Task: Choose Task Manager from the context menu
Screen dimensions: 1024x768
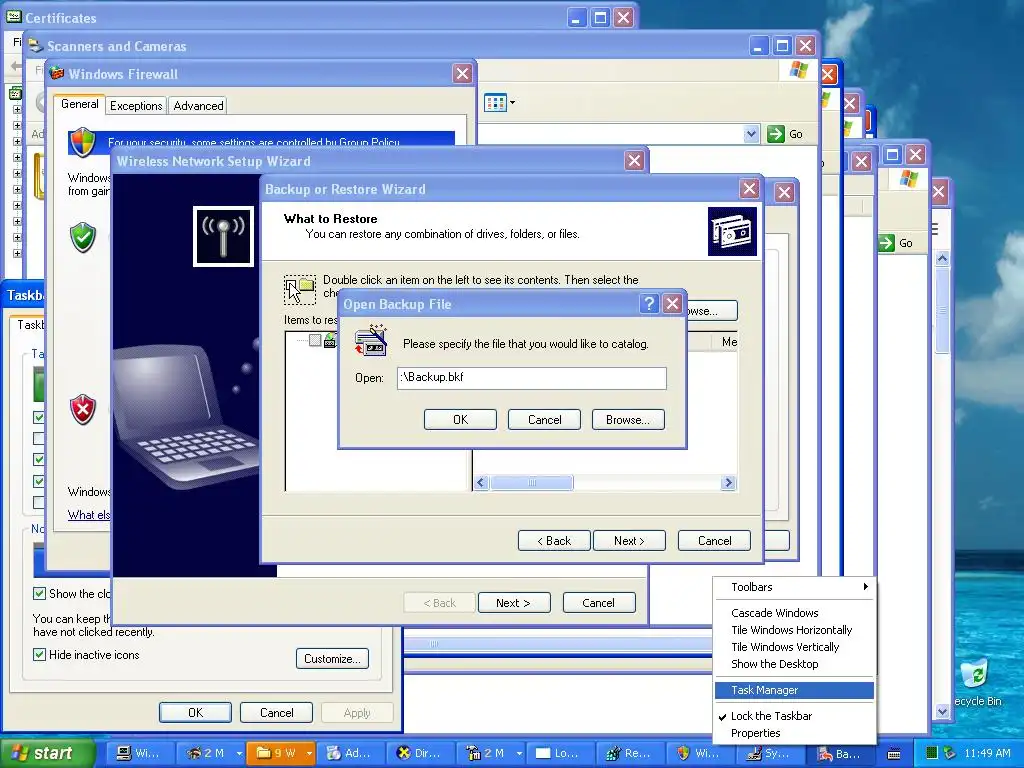Action: pos(794,690)
